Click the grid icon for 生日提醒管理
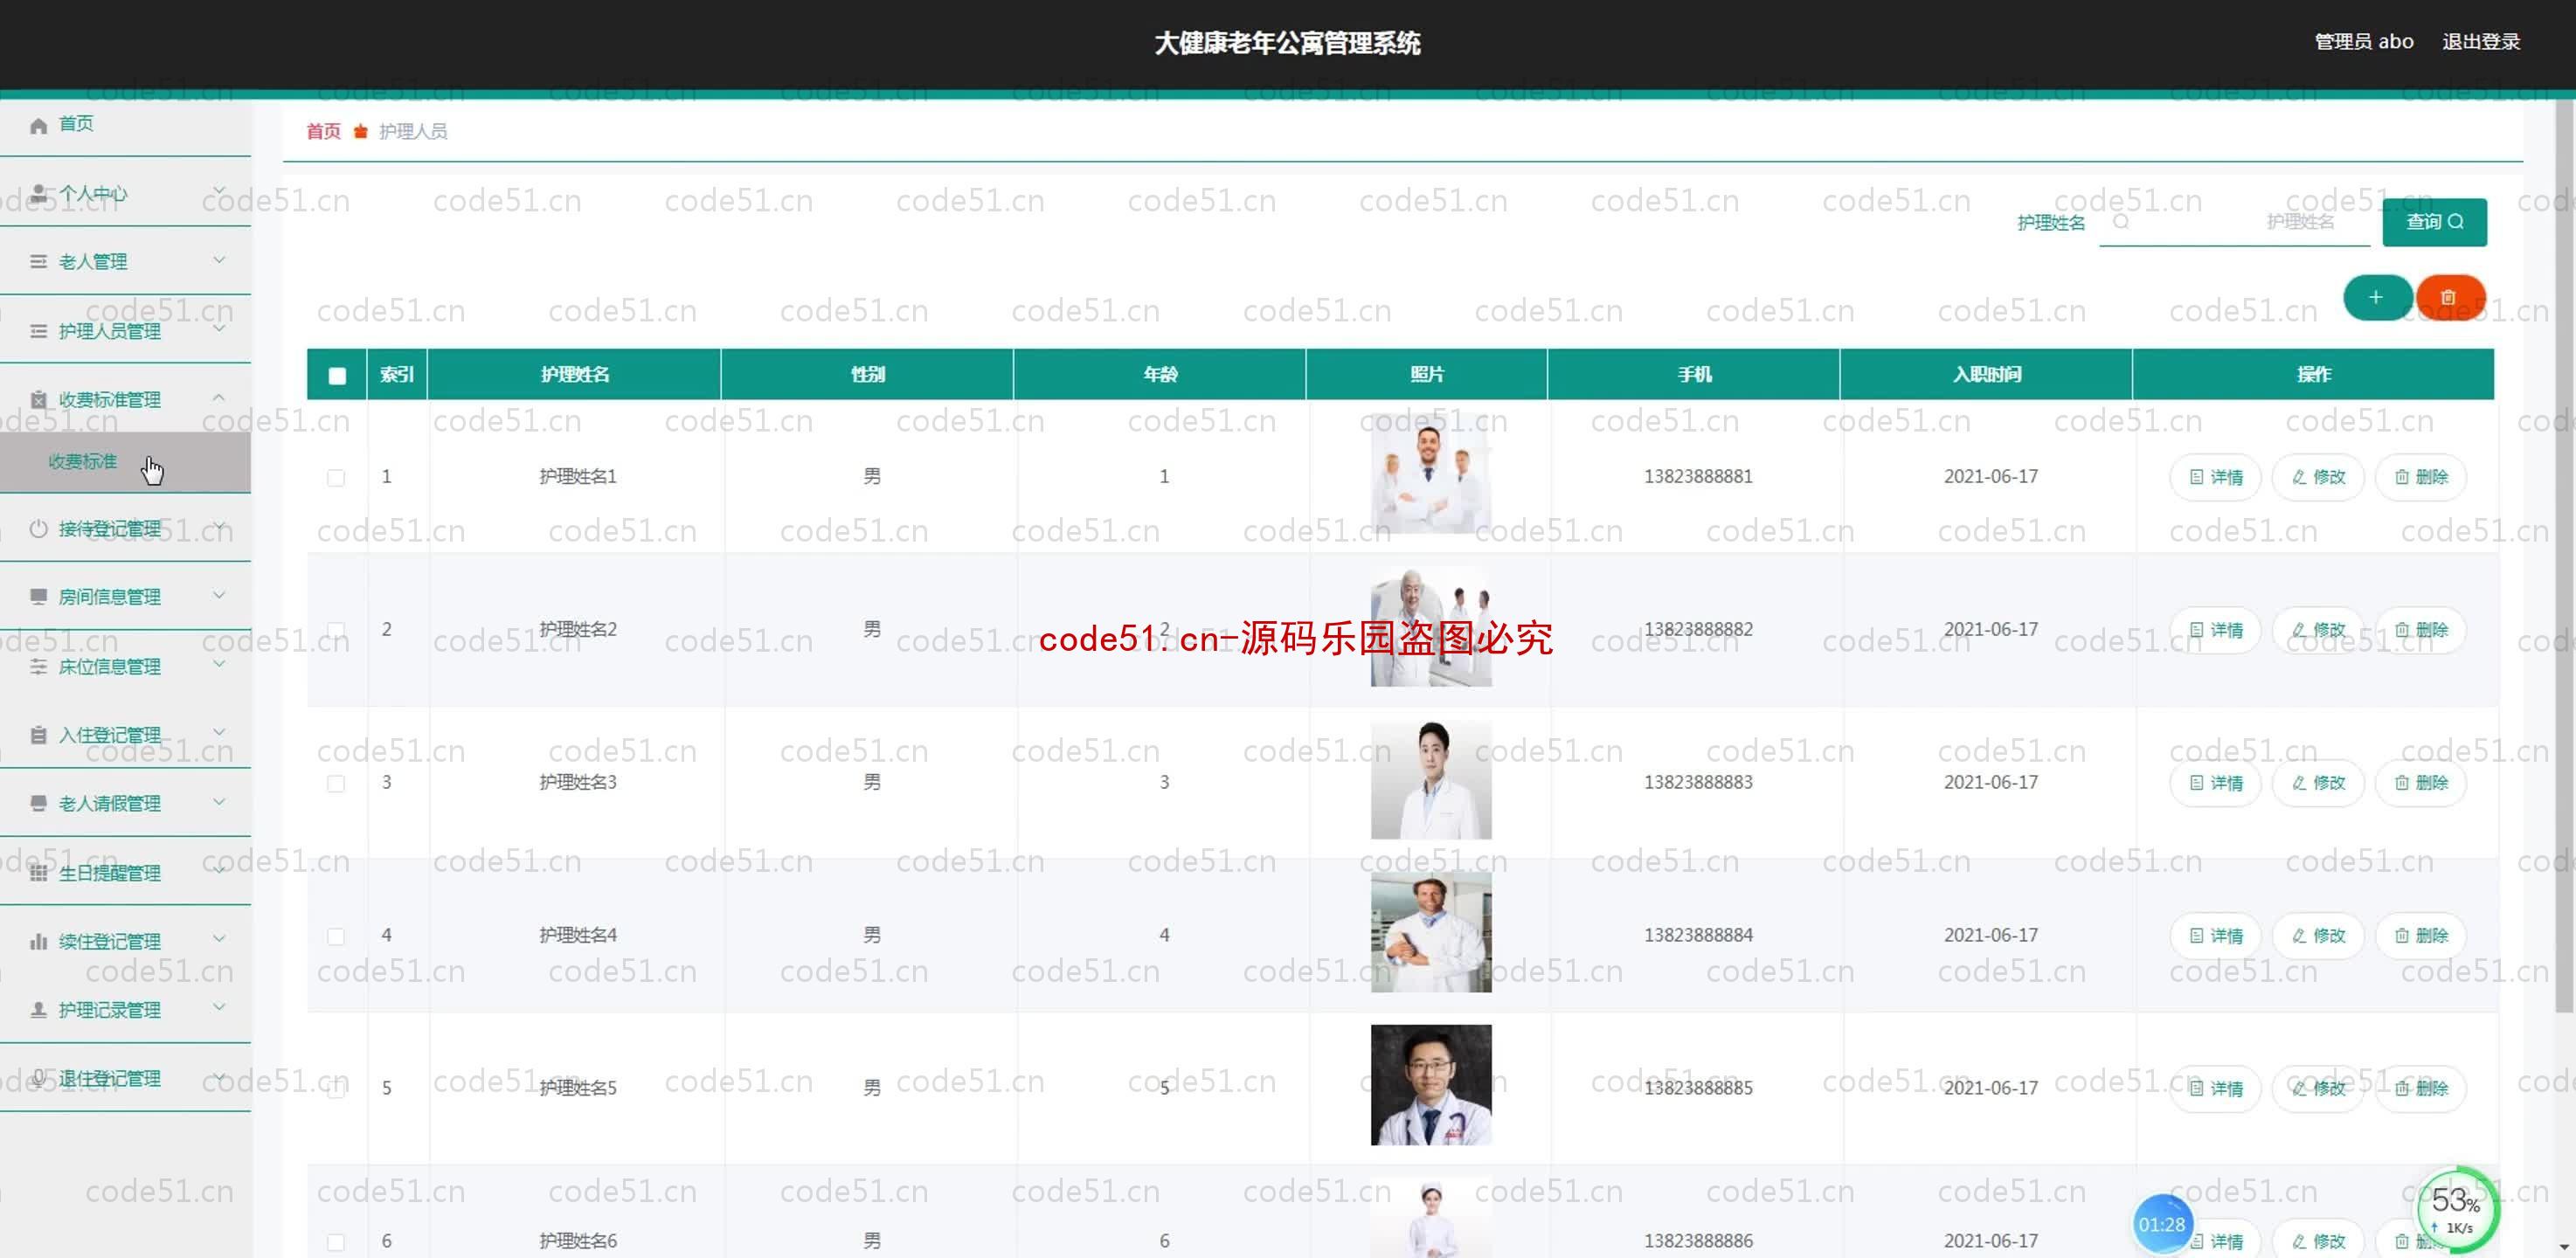The image size is (2576, 1258). [x=38, y=872]
